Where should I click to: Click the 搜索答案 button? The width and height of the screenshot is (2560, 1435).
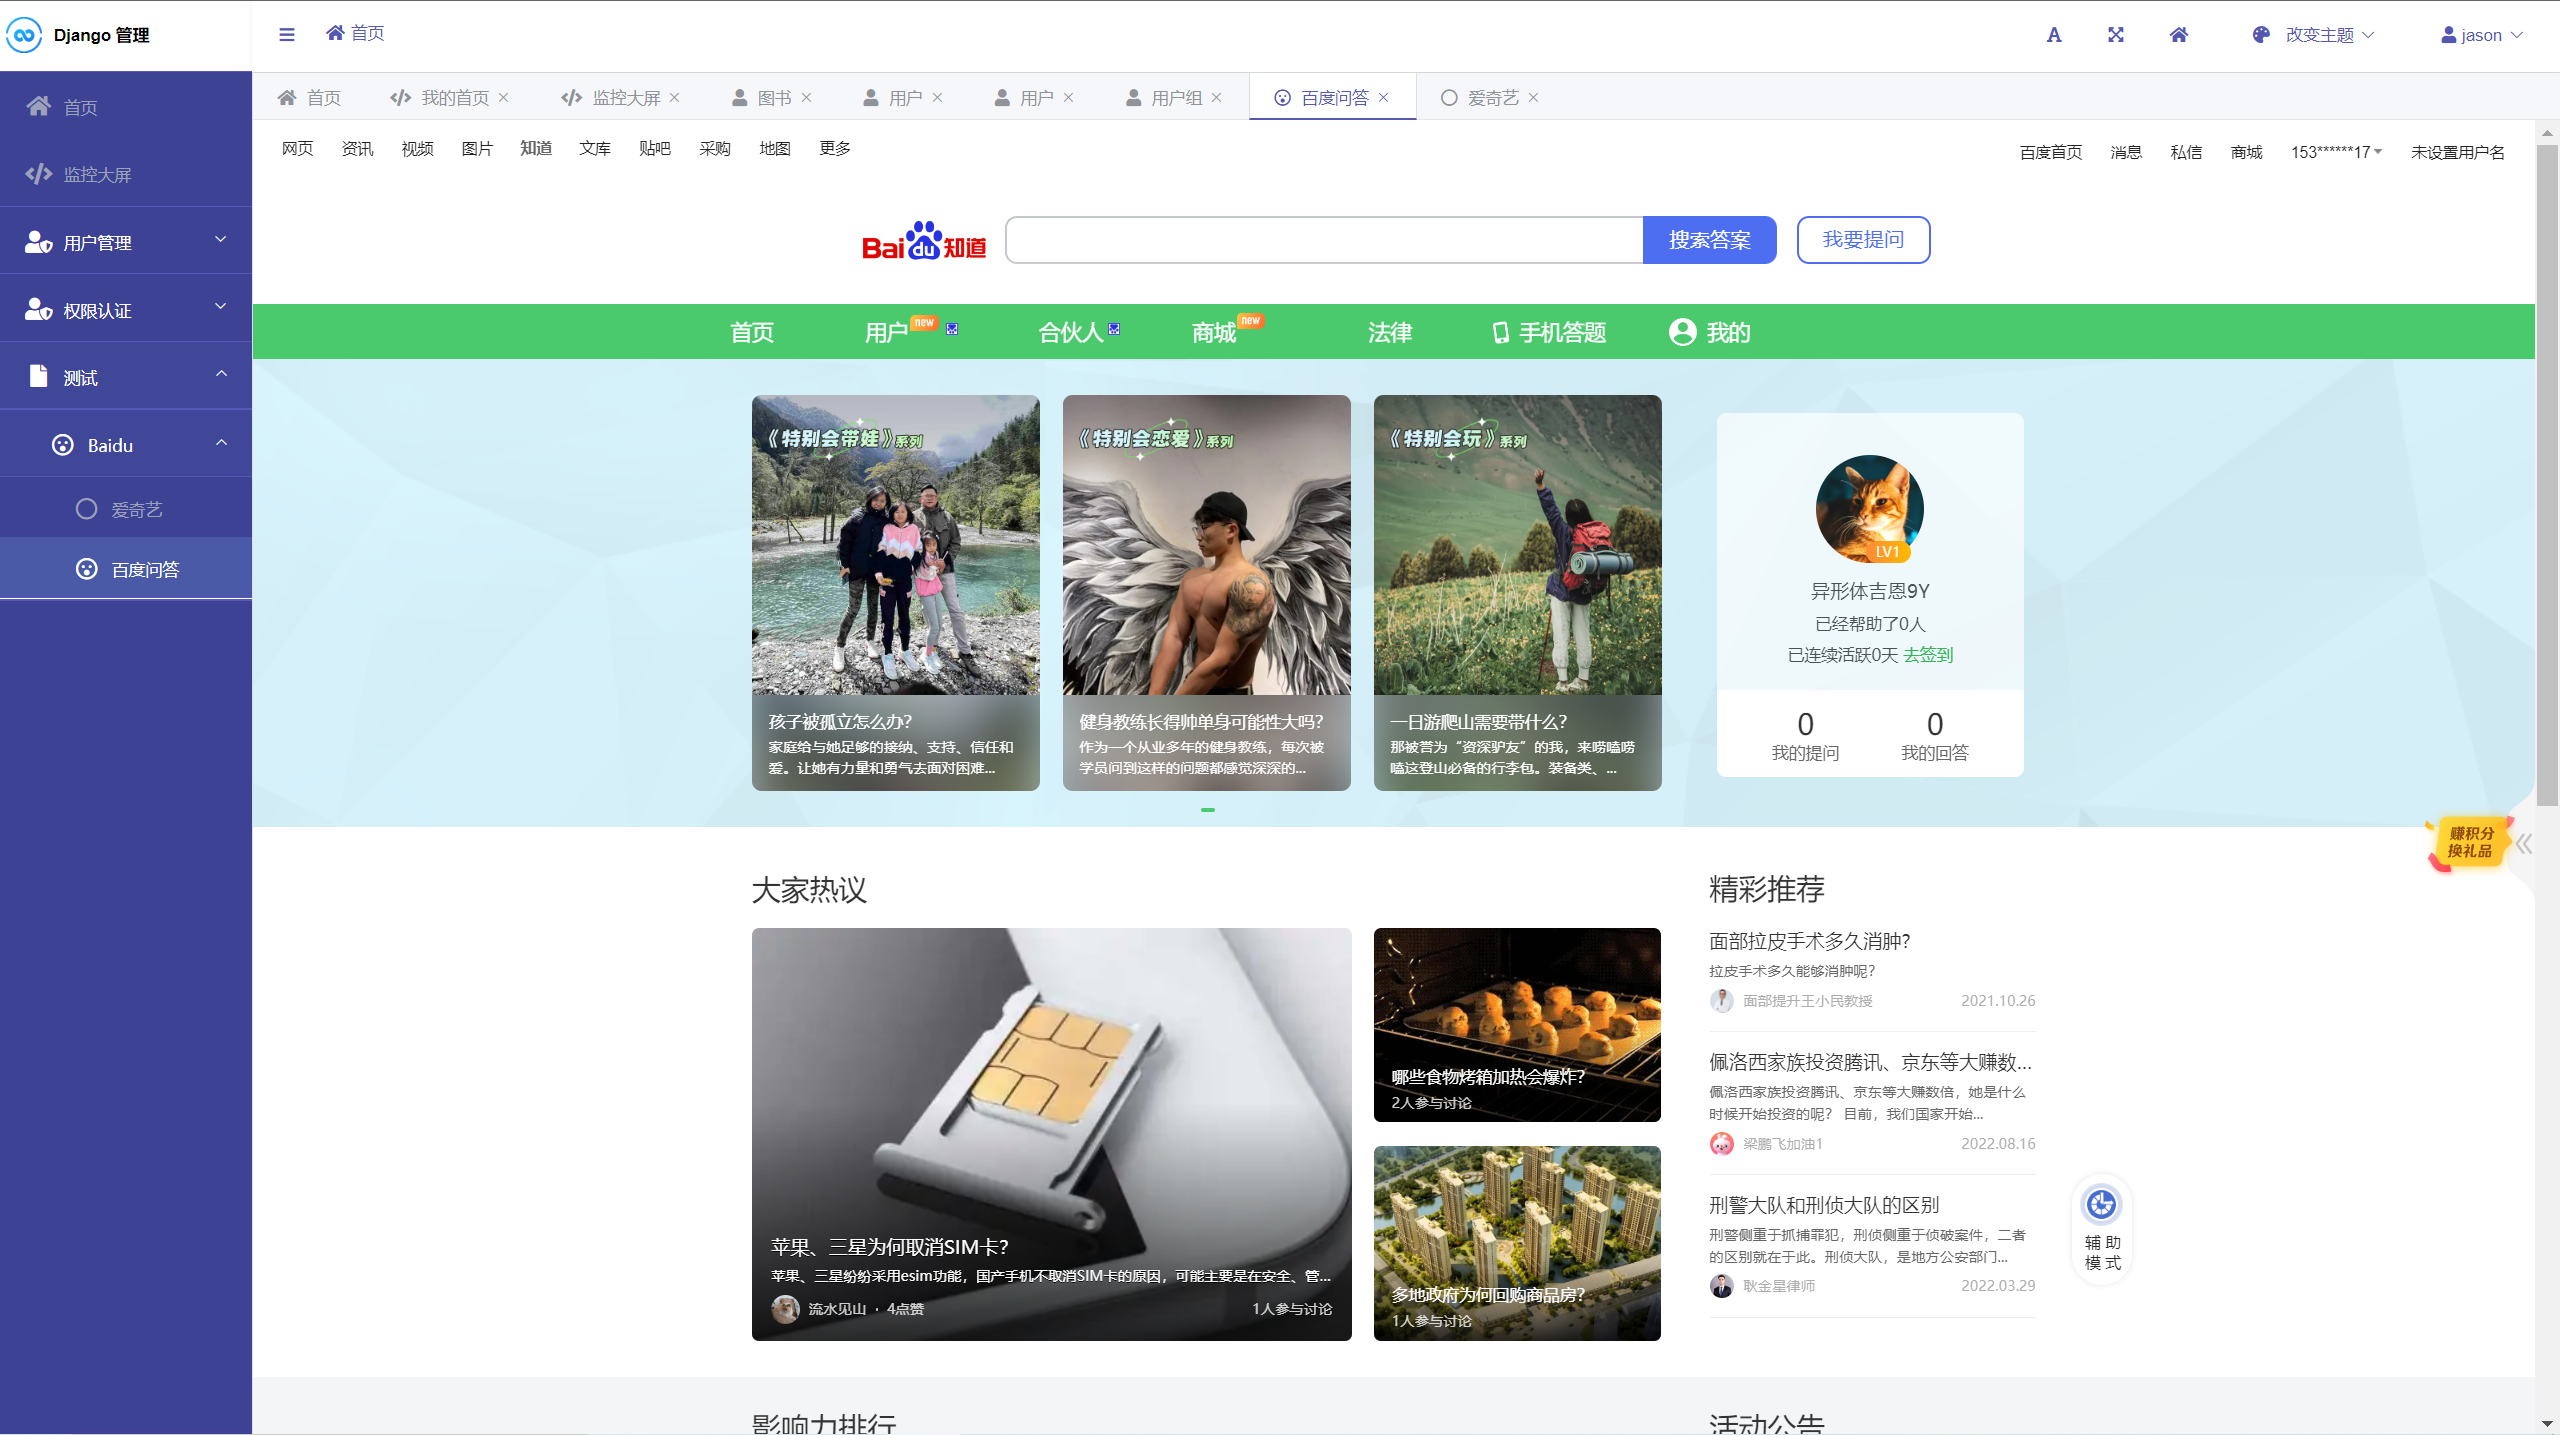point(1709,240)
